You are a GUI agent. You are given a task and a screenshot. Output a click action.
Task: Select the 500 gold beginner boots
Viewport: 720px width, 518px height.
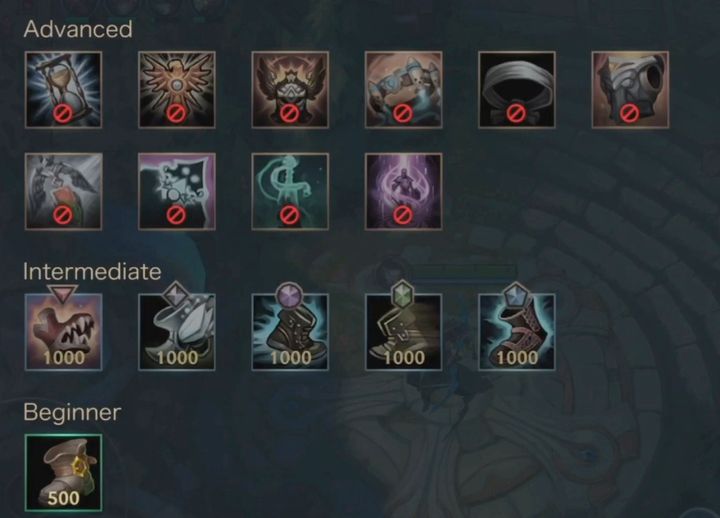pyautogui.click(x=63, y=473)
